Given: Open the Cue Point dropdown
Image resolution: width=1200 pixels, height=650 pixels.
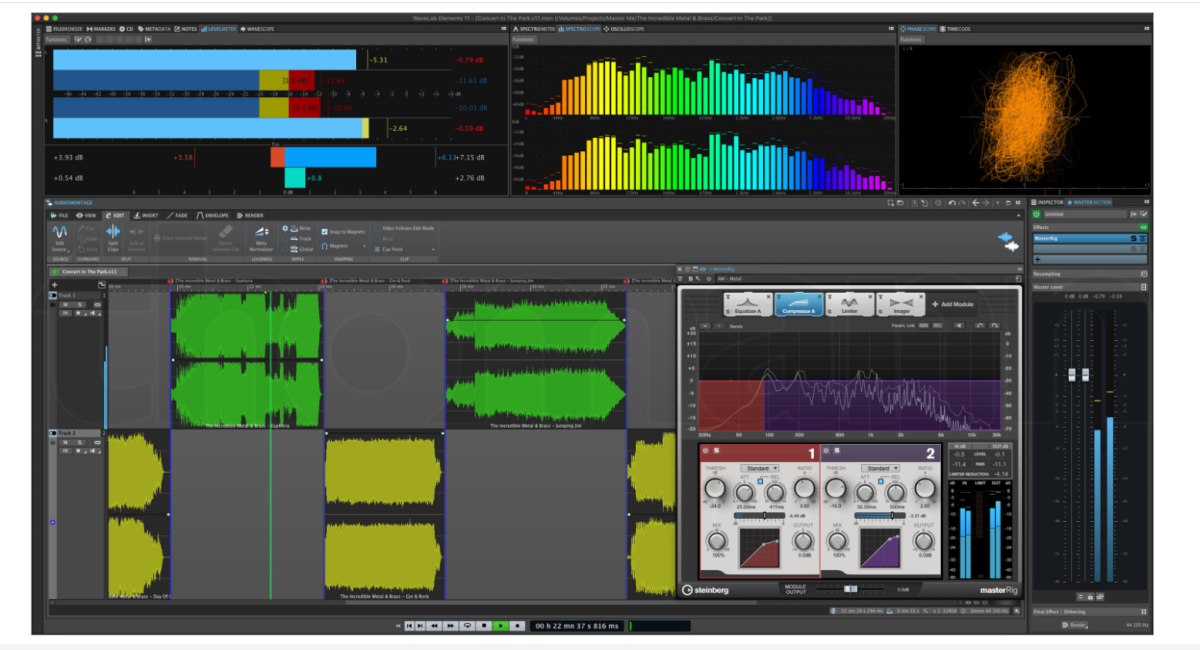Looking at the screenshot, I should (x=405, y=249).
